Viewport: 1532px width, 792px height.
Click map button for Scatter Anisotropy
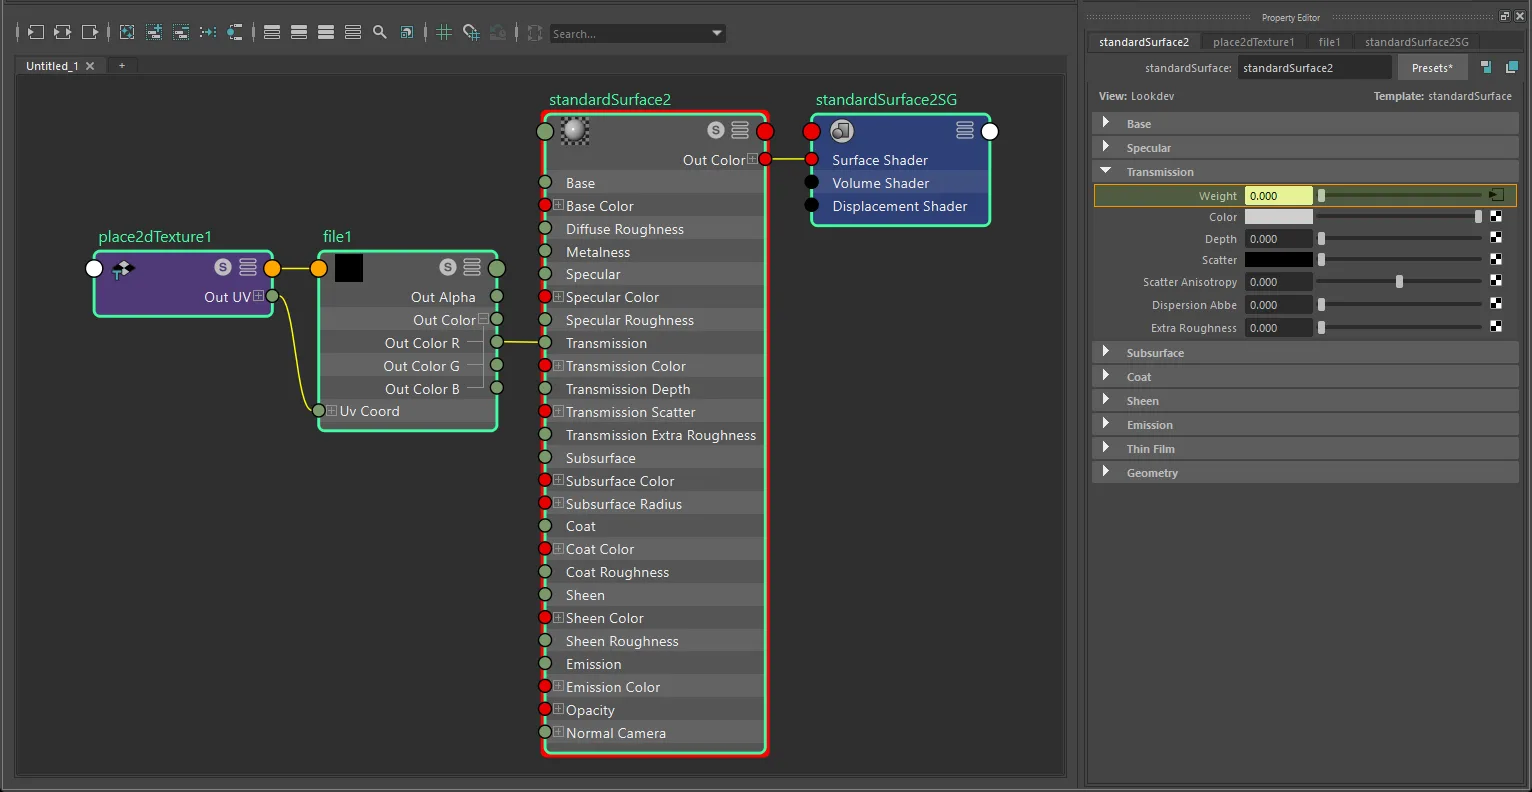pyautogui.click(x=1496, y=281)
